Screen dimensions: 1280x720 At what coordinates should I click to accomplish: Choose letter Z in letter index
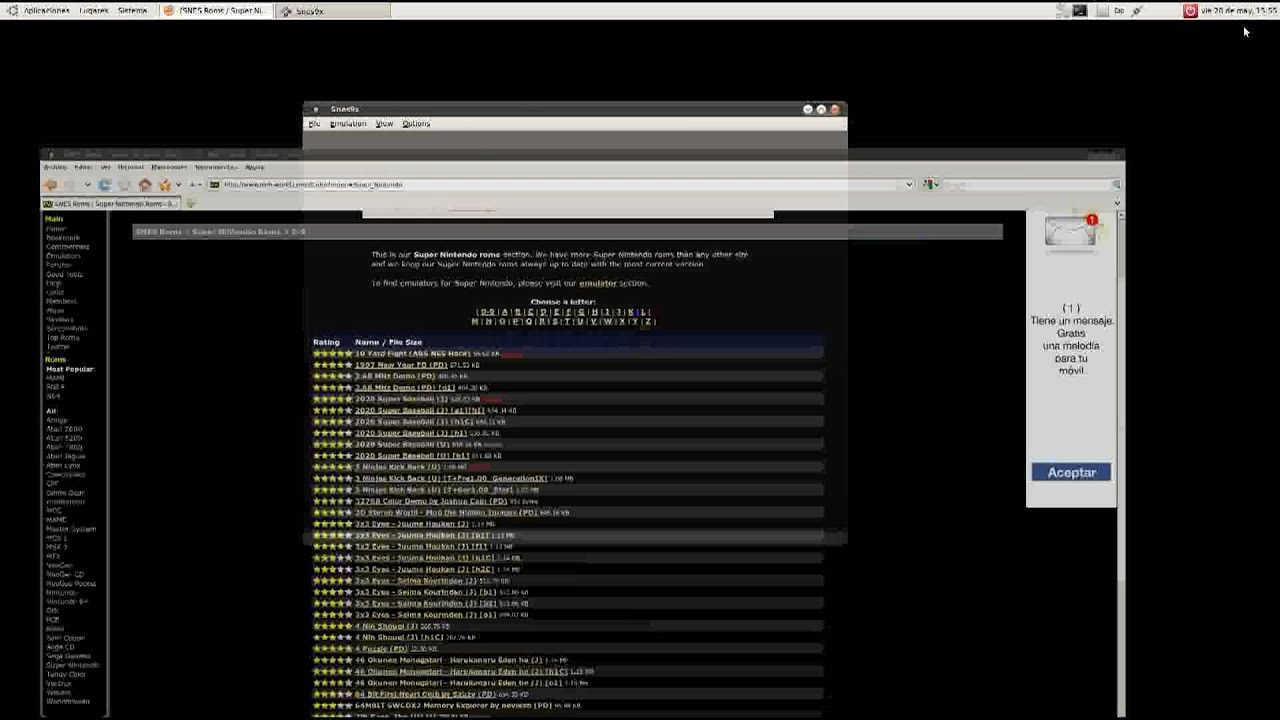[x=647, y=321]
